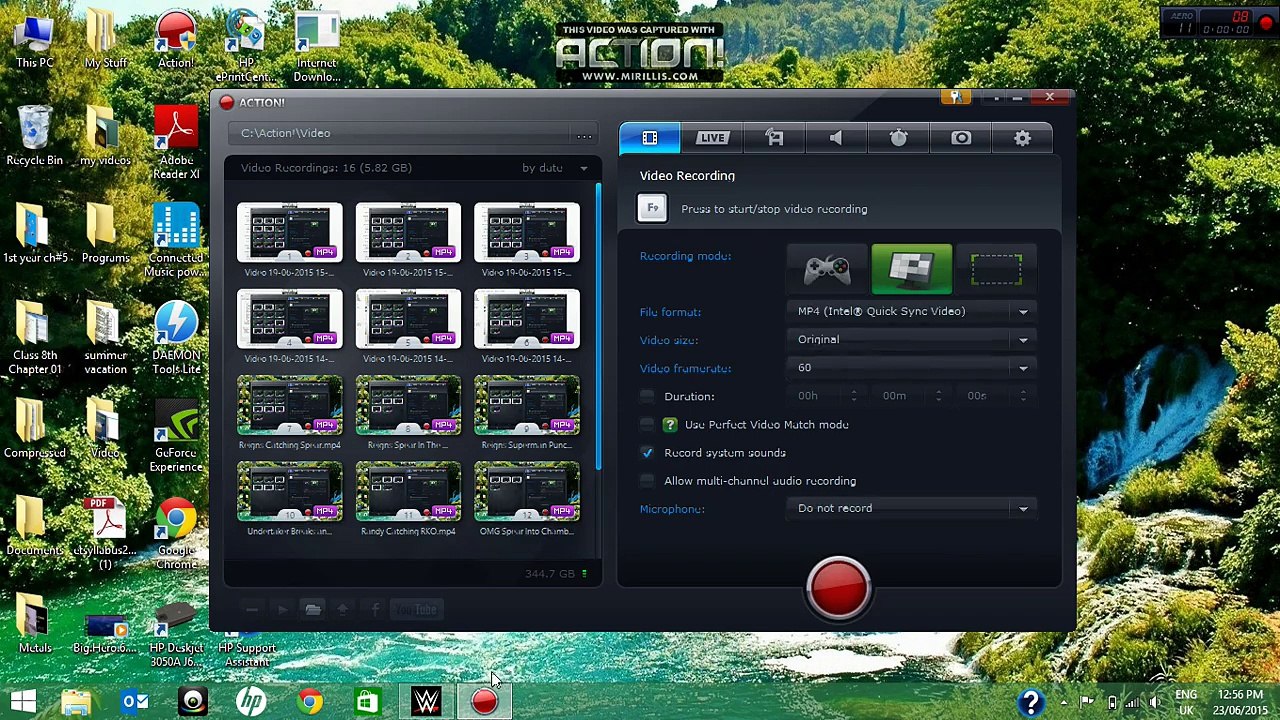Open the Video Recording tab icon
This screenshot has height=720, width=1280.
[x=650, y=138]
